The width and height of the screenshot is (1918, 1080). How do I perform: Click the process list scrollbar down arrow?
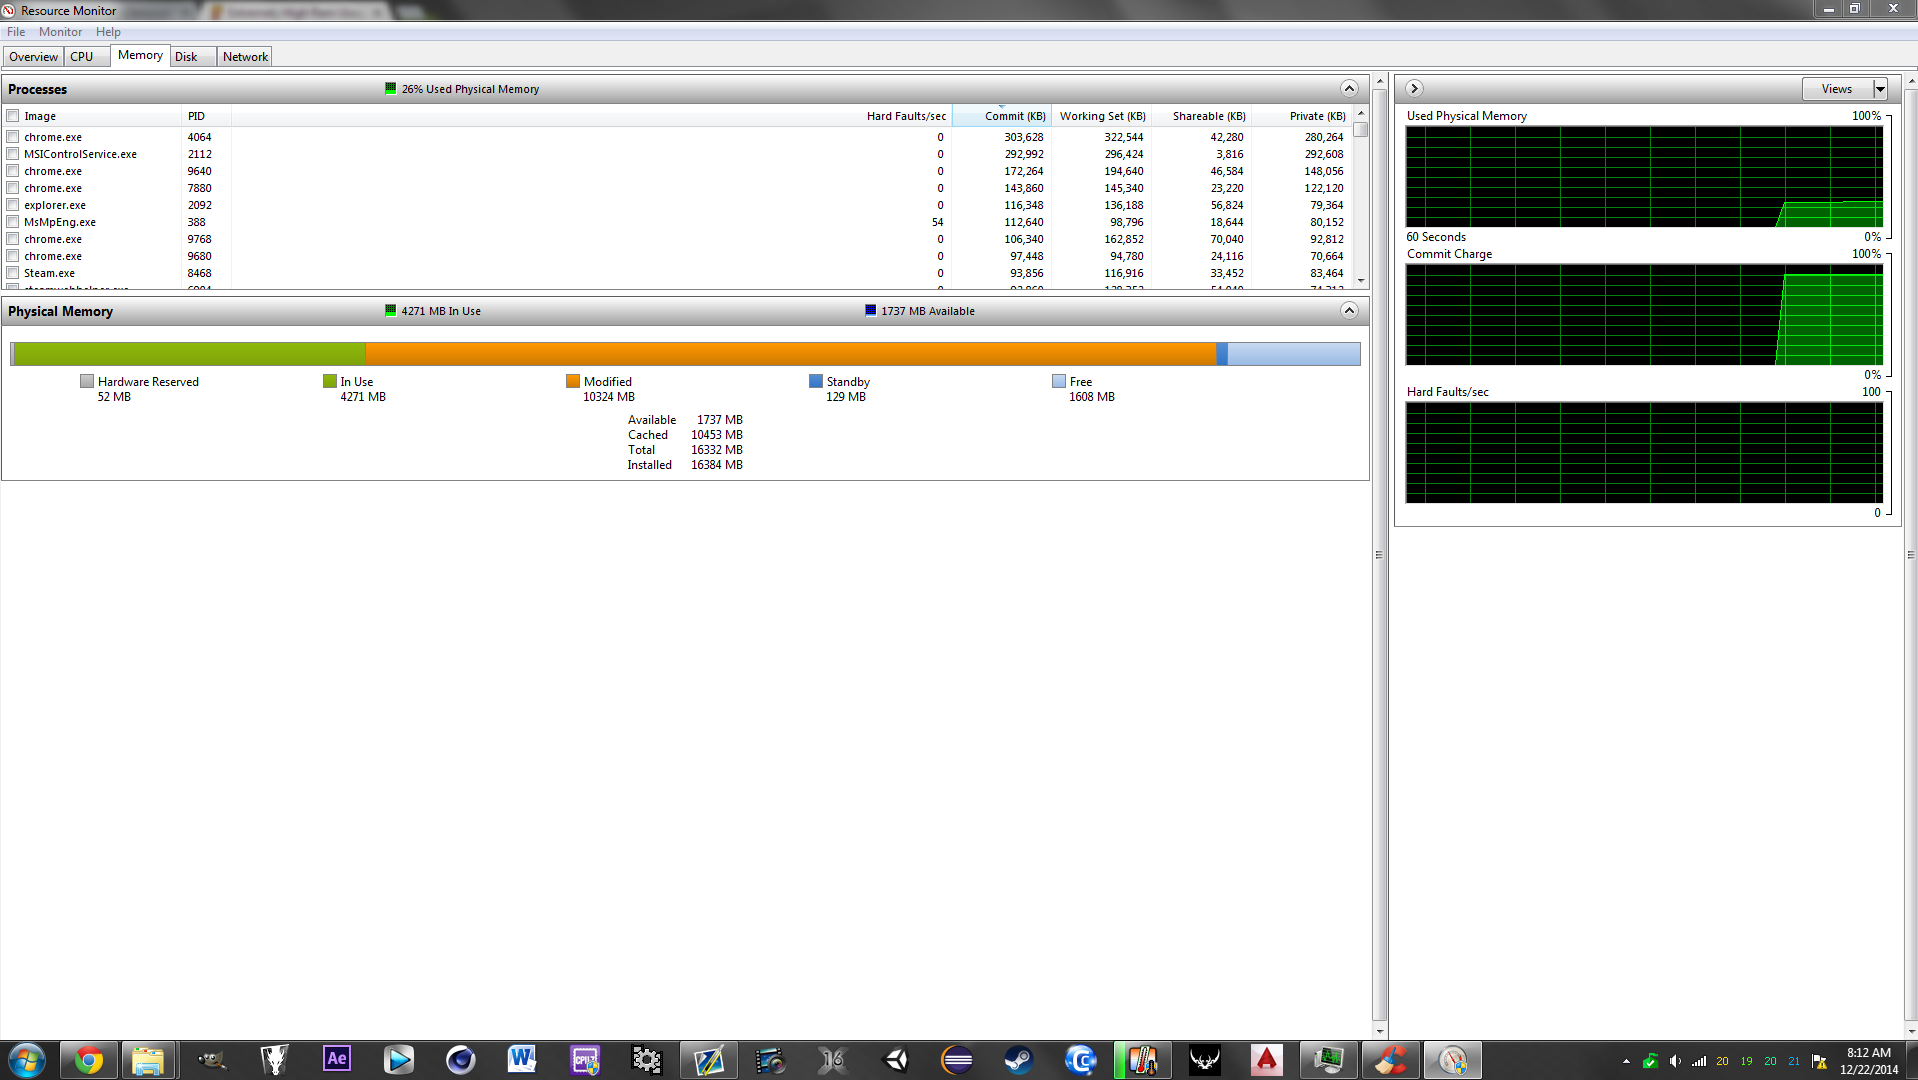(x=1361, y=282)
